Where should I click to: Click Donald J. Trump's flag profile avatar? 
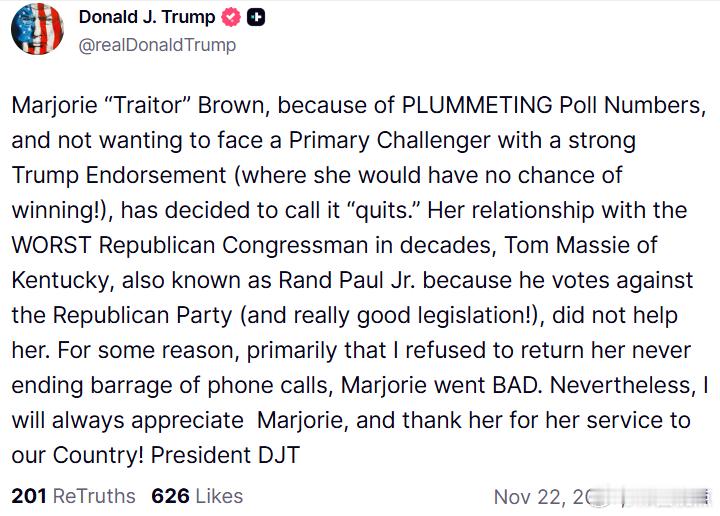(37, 29)
